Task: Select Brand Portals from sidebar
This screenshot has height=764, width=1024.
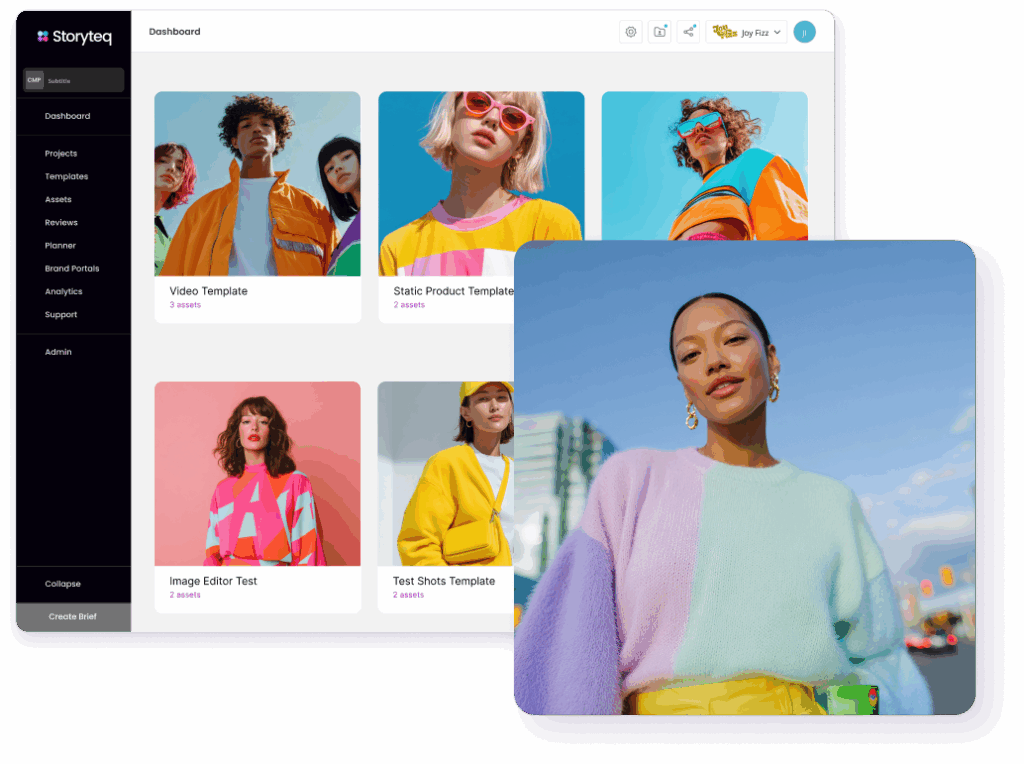Action: coord(72,269)
